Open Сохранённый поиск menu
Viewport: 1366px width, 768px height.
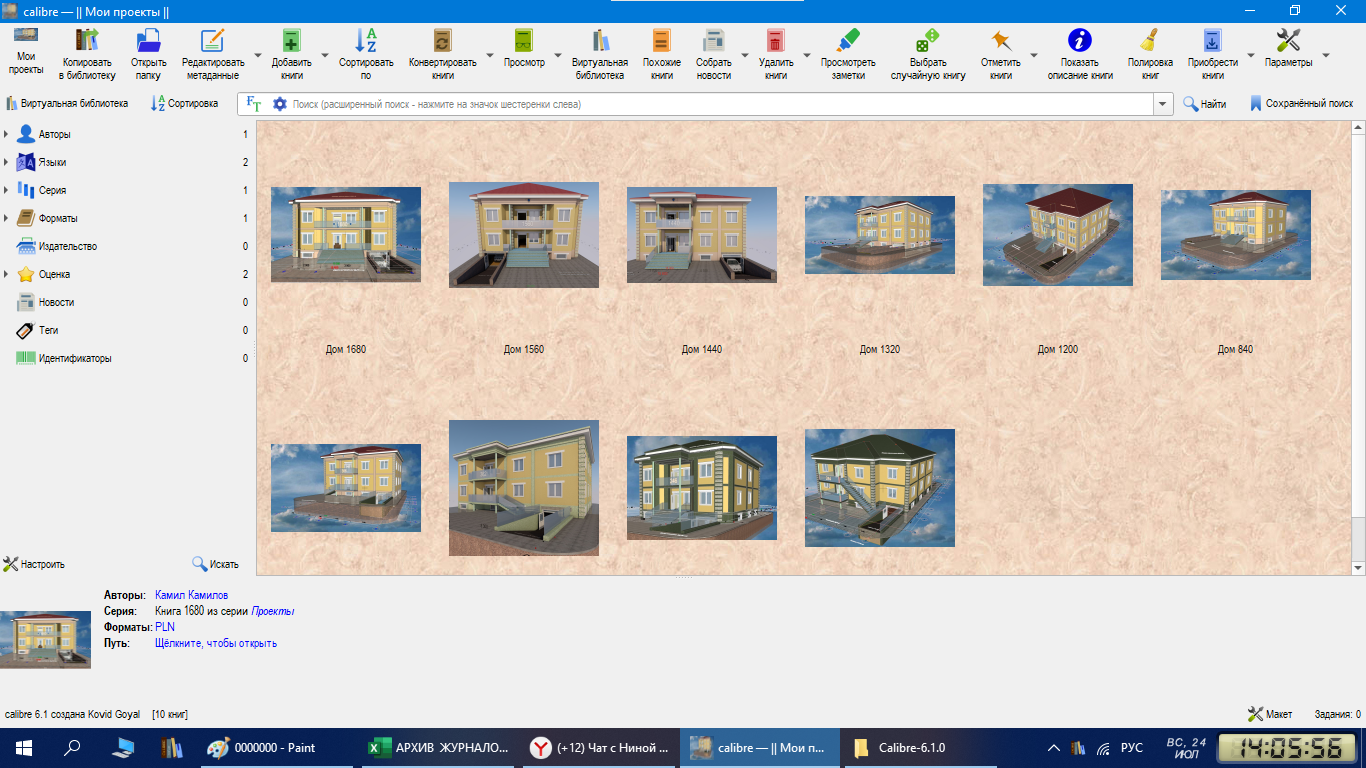(1301, 104)
